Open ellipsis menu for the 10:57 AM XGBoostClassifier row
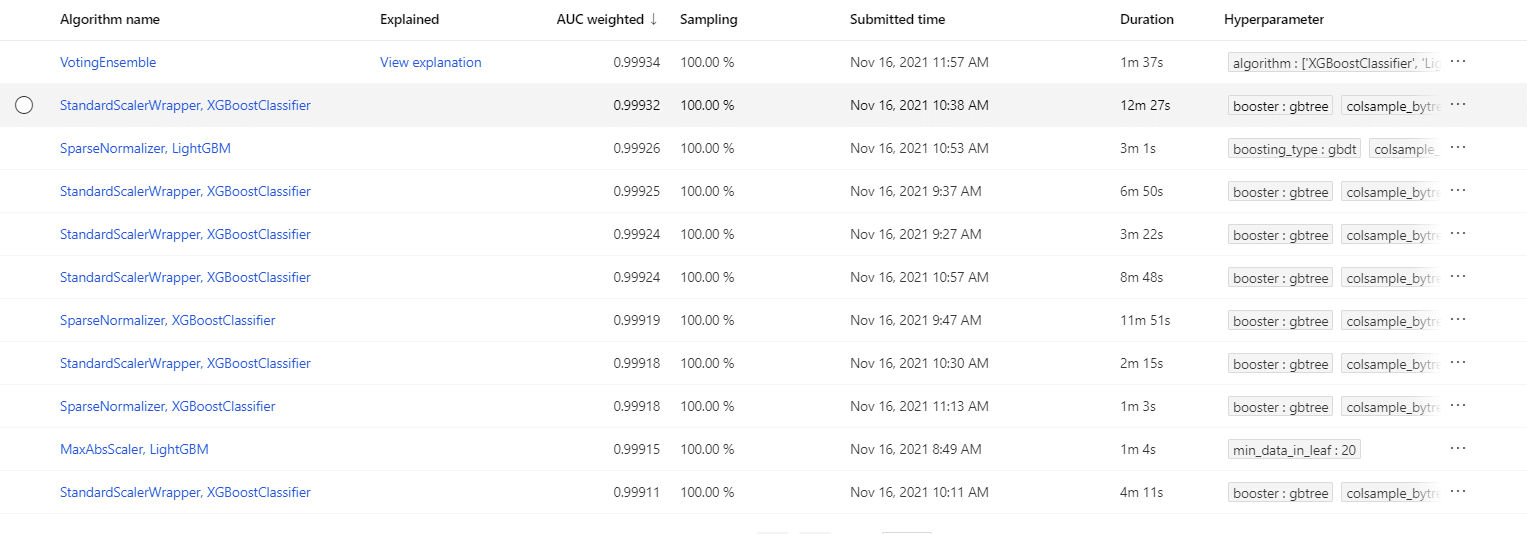 coord(1458,277)
